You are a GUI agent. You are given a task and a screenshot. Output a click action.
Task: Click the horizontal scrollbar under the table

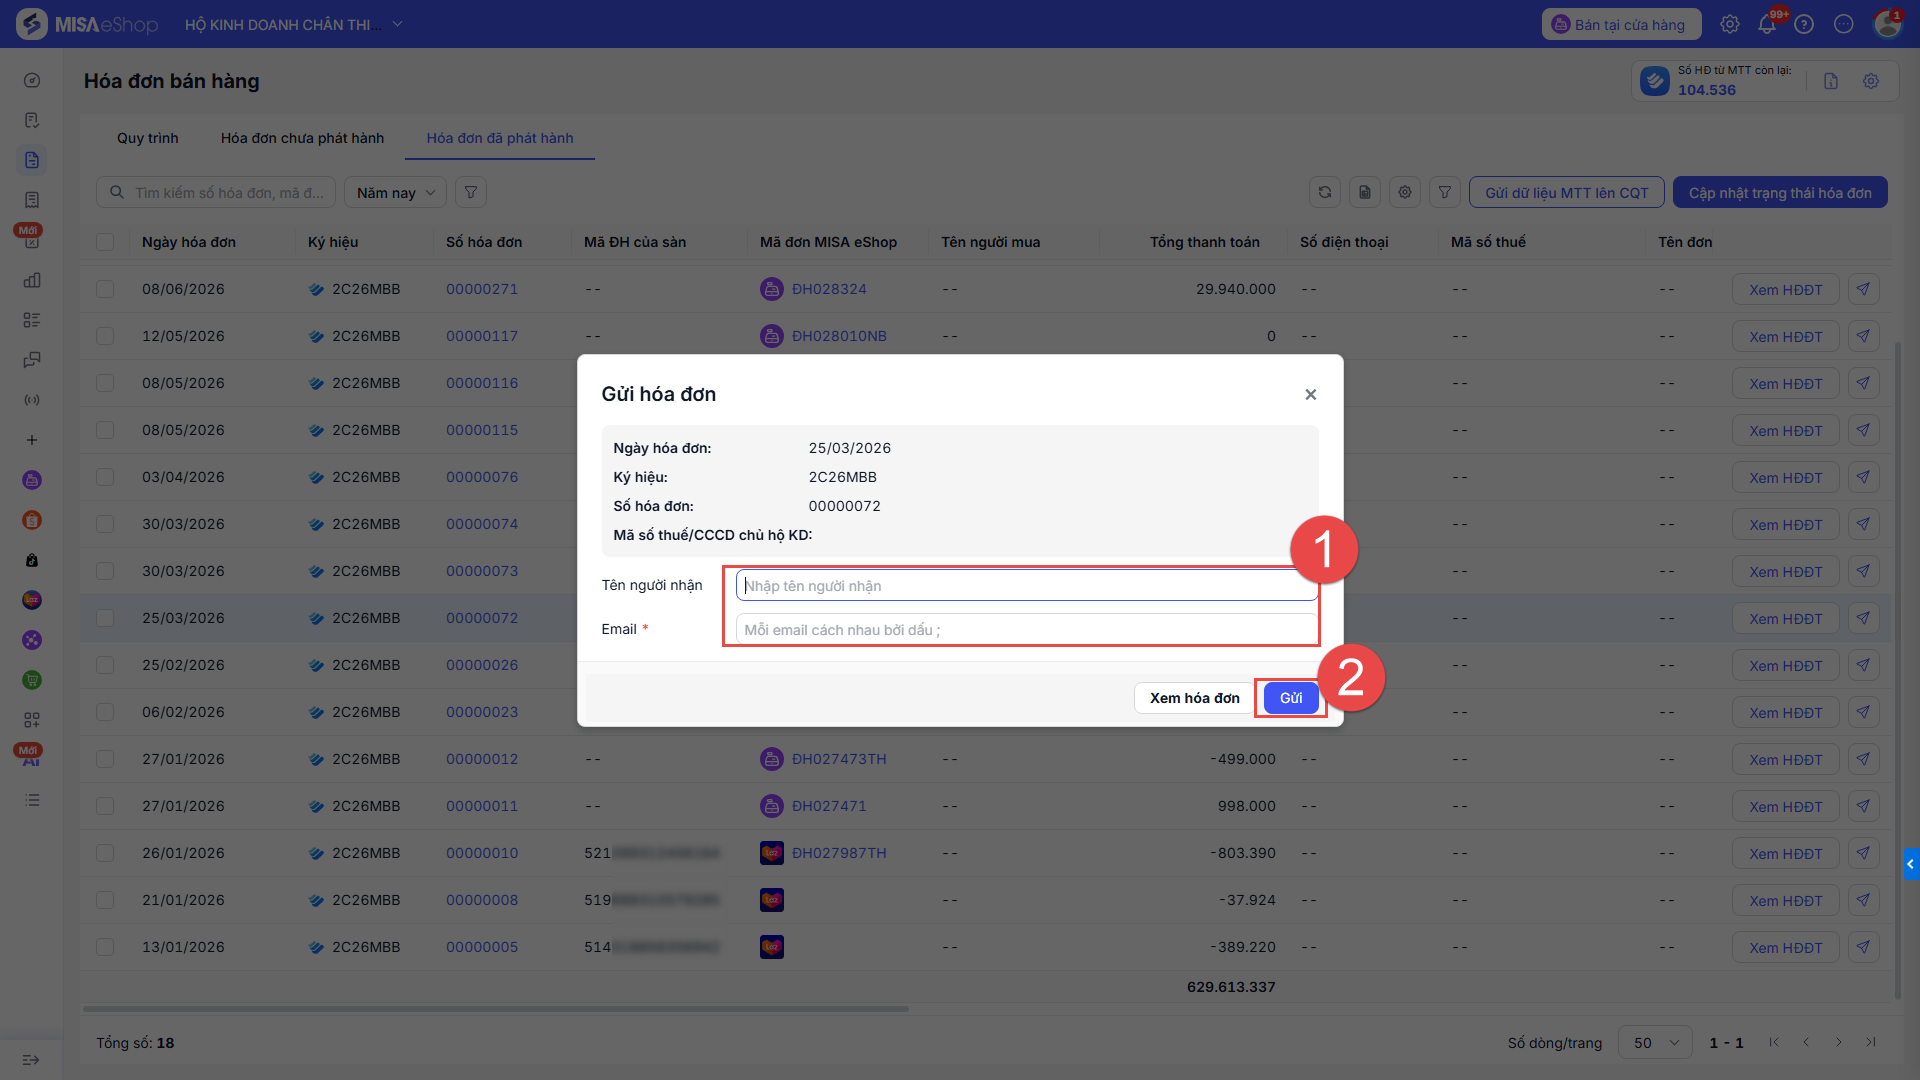pos(496,1009)
